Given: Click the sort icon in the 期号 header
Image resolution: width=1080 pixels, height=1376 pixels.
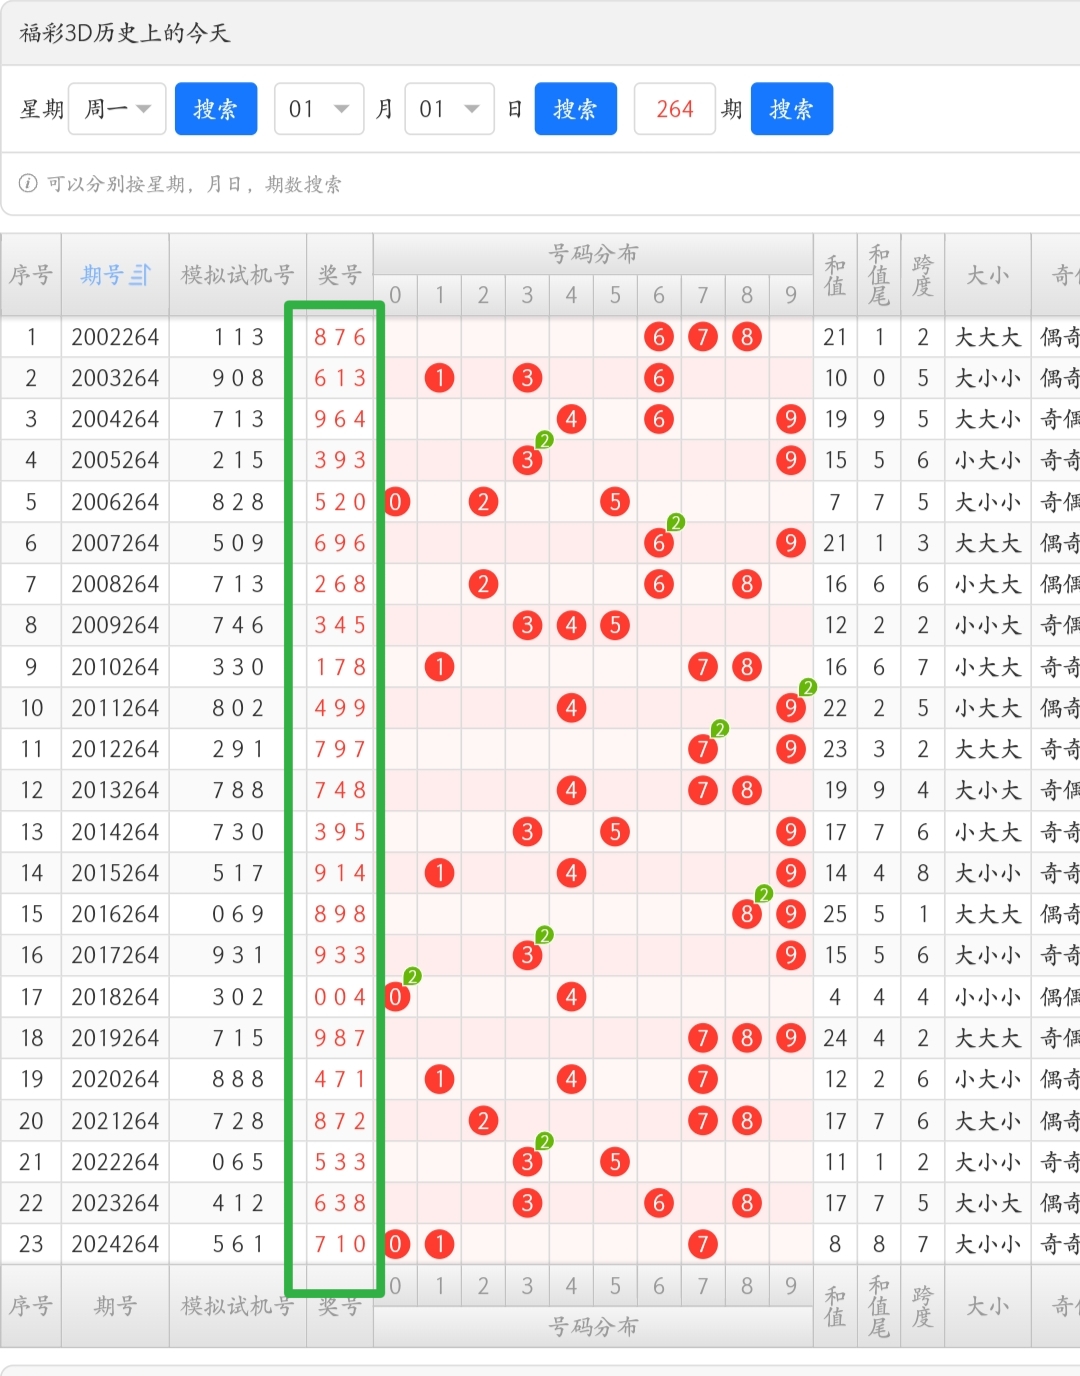Looking at the screenshot, I should pyautogui.click(x=140, y=275).
